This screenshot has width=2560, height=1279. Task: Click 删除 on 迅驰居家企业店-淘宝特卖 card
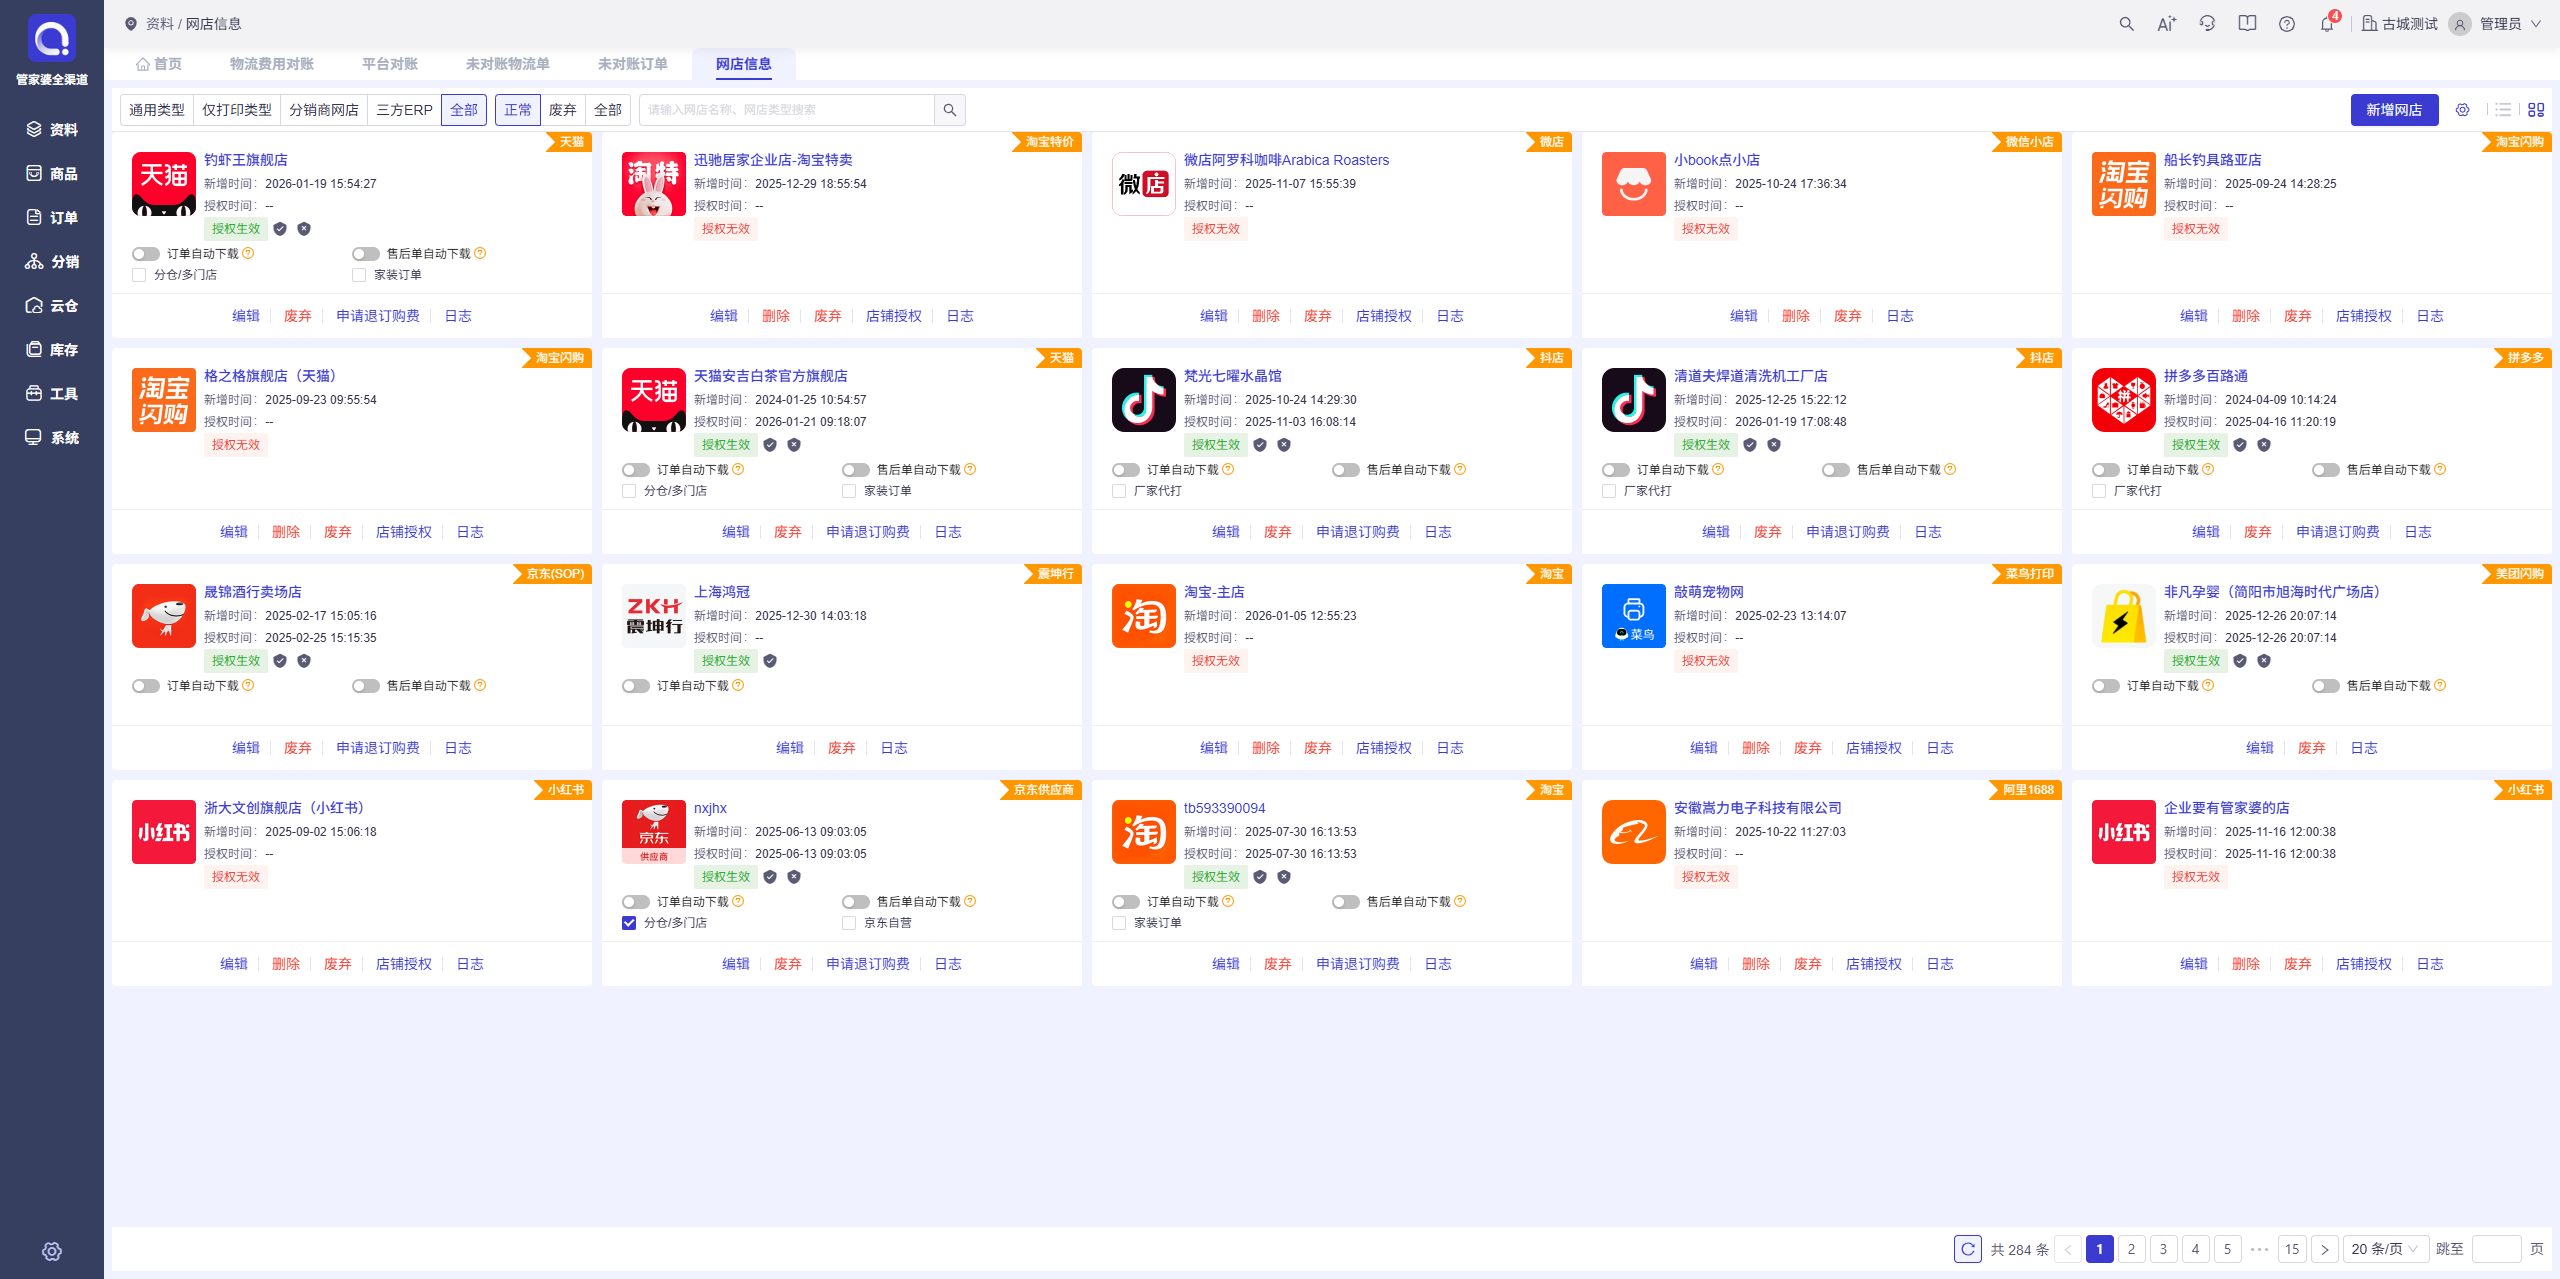click(x=776, y=316)
